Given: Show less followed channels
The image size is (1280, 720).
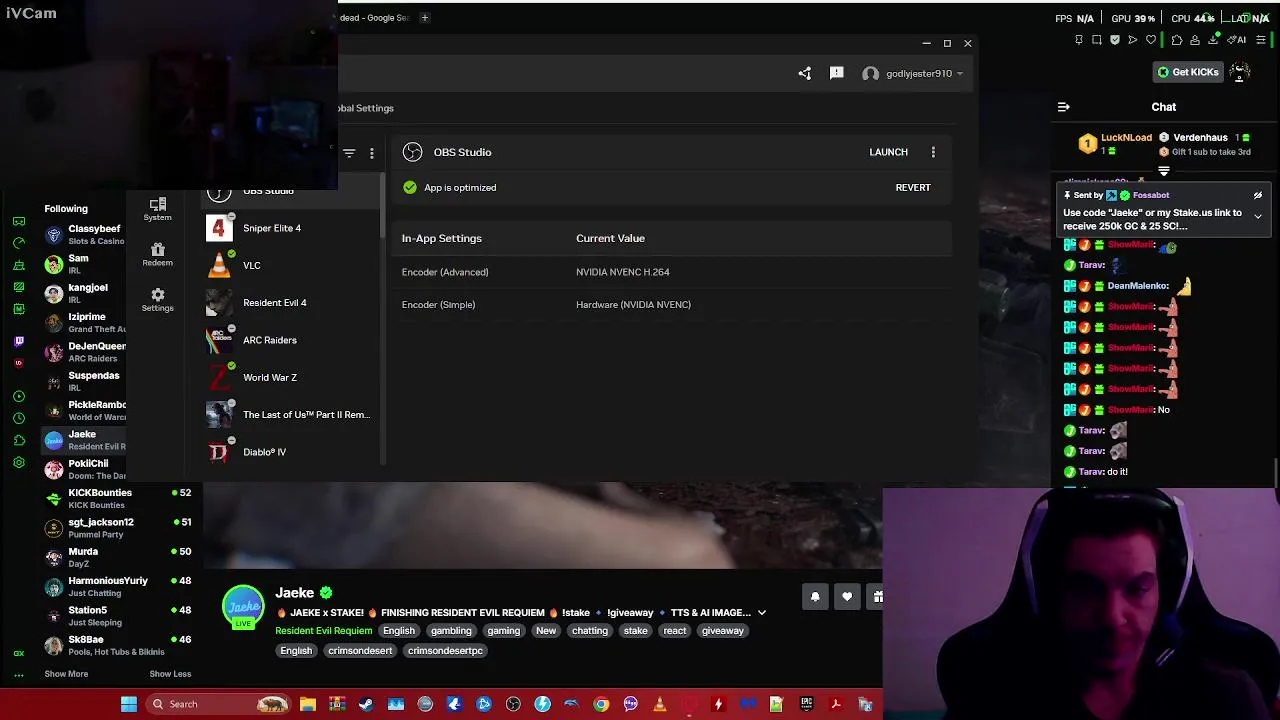Looking at the screenshot, I should click(x=170, y=674).
